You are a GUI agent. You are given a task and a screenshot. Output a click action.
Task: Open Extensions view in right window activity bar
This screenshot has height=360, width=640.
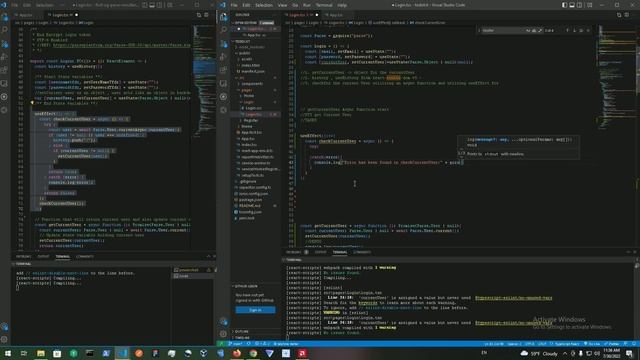pyautogui.click(x=223, y=70)
